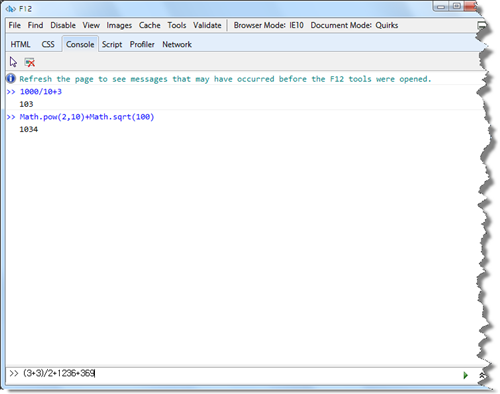
Task: Click the pin/unpin window icon
Action: (481, 25)
